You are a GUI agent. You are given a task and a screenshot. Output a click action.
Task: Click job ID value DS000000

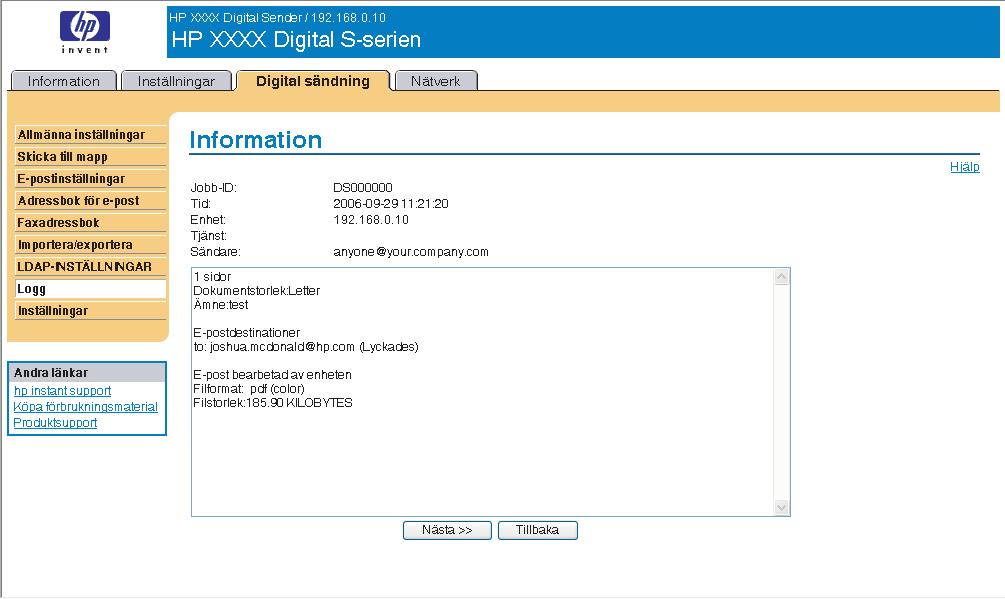[363, 188]
